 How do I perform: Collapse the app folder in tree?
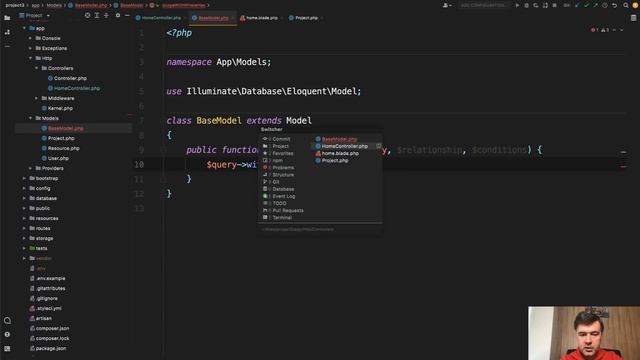(24, 28)
